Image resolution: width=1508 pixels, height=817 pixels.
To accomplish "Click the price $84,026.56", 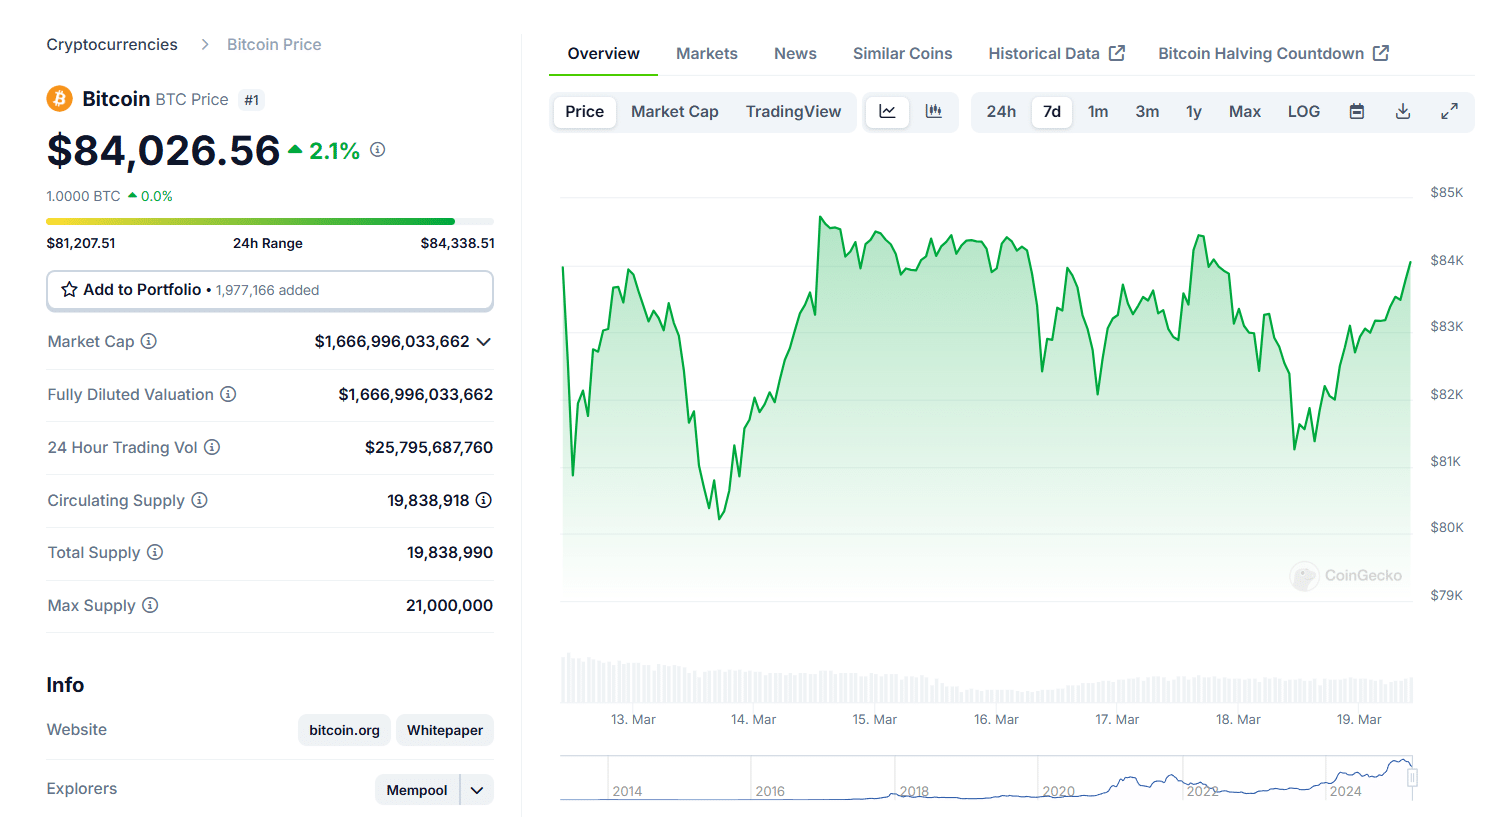I will click(163, 150).
